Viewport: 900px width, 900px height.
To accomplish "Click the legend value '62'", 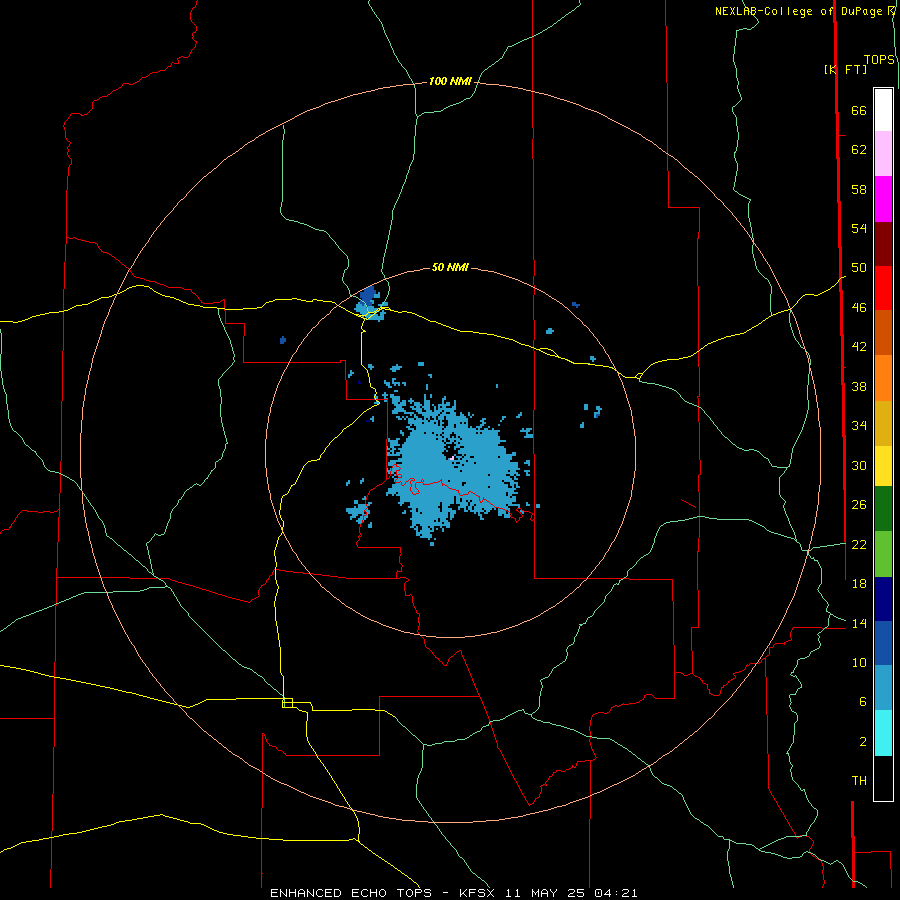I will tap(859, 150).
